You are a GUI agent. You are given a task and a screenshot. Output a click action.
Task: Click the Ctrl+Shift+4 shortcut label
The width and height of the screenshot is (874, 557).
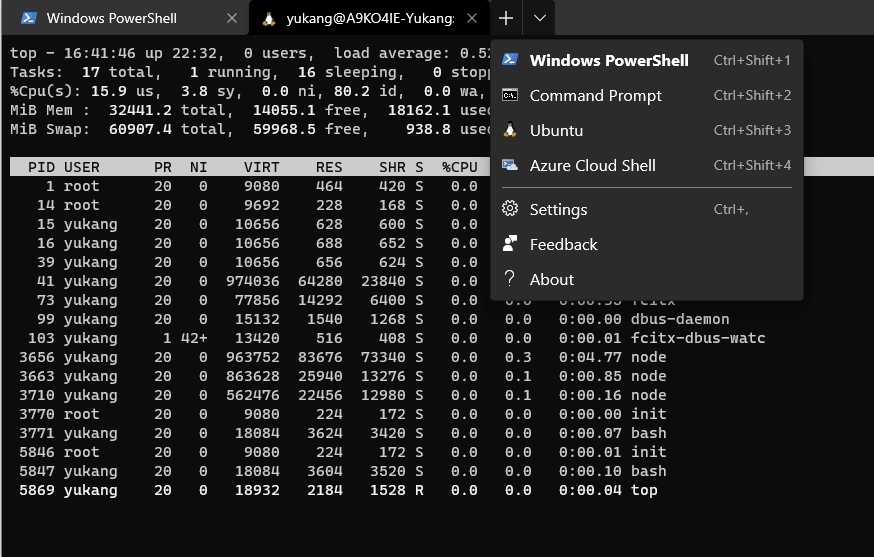coord(752,166)
